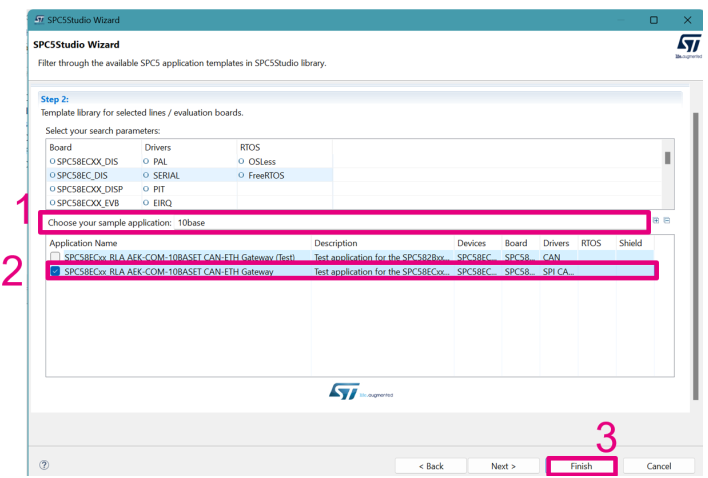Viewport: 708px width, 478px height.
Task: Click the 'Test application for the SPC58ECxx...' description
Action: click(x=382, y=271)
